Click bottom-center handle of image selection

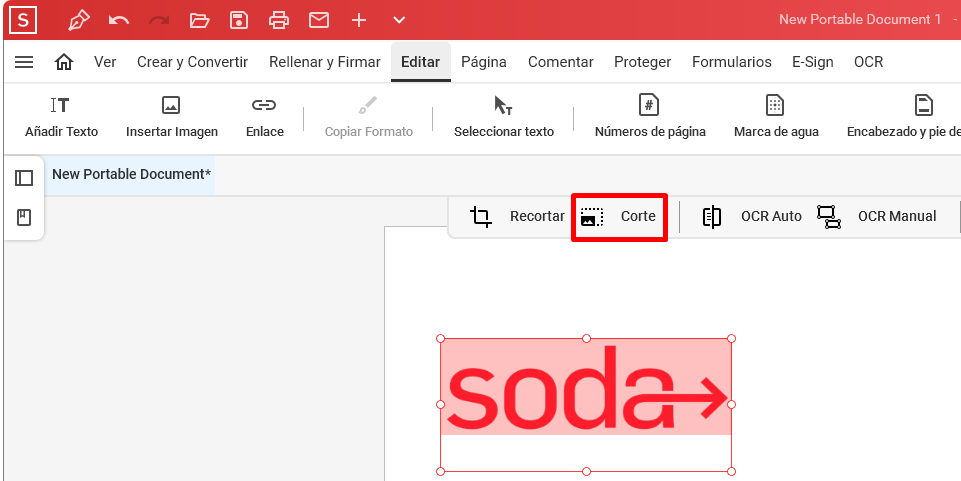point(586,471)
